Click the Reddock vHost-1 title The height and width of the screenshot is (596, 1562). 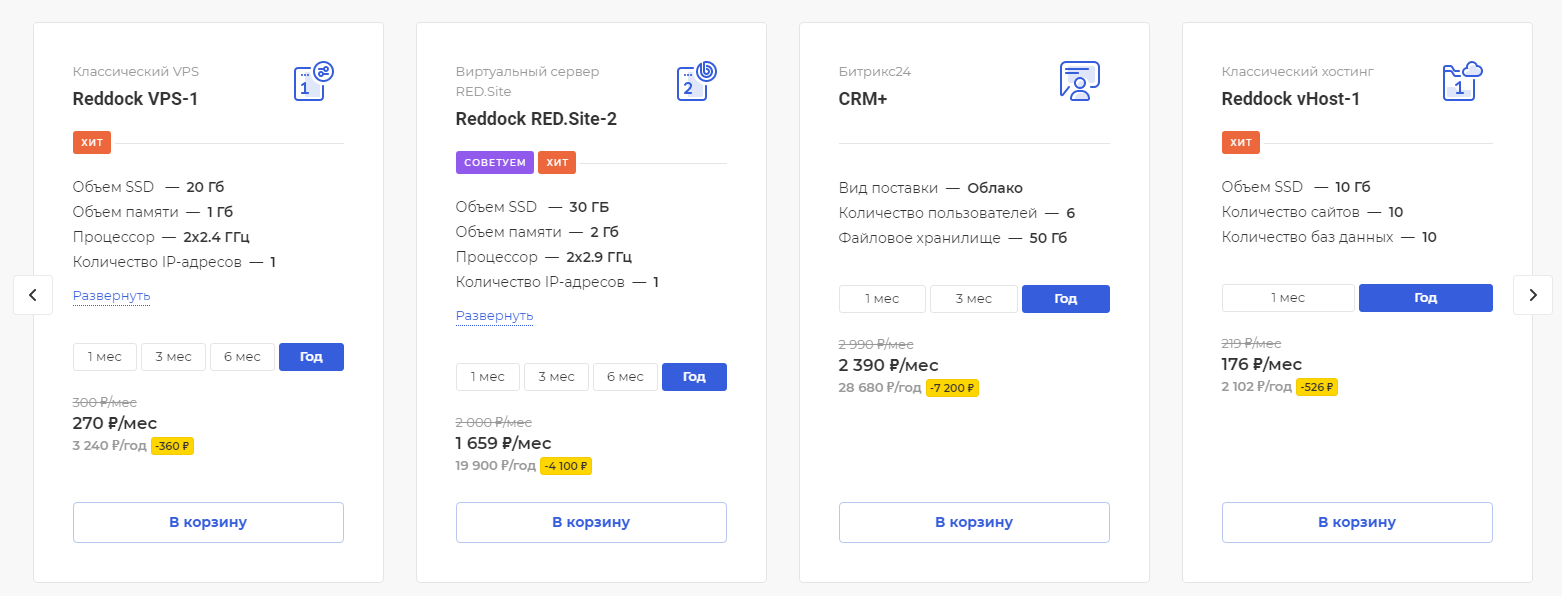1290,99
